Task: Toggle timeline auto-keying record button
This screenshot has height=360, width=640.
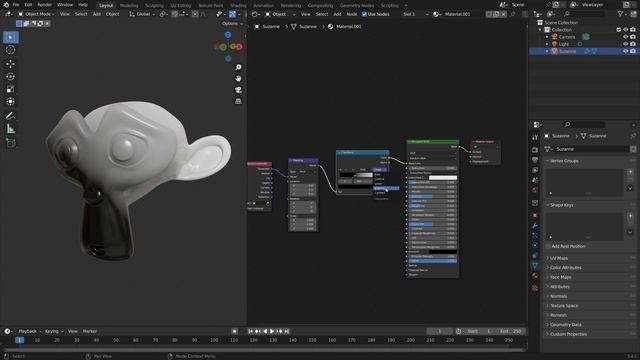Action: coord(234,331)
